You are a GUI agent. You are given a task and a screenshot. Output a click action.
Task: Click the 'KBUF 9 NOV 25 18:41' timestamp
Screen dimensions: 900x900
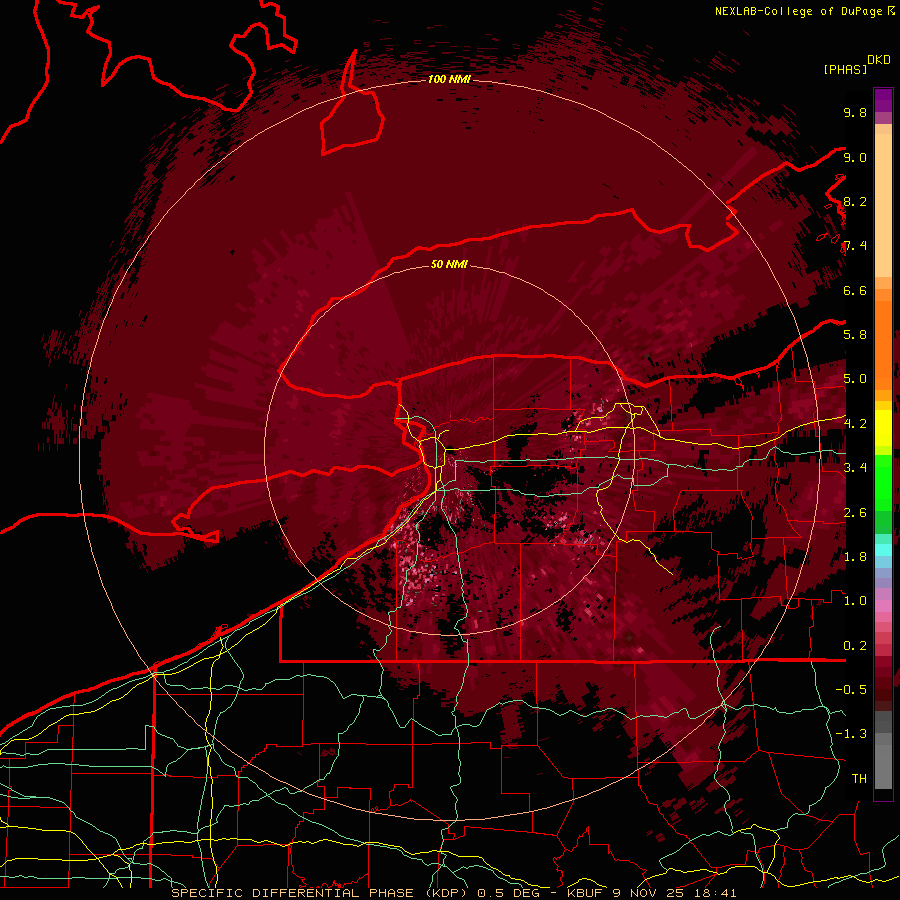coord(651,893)
